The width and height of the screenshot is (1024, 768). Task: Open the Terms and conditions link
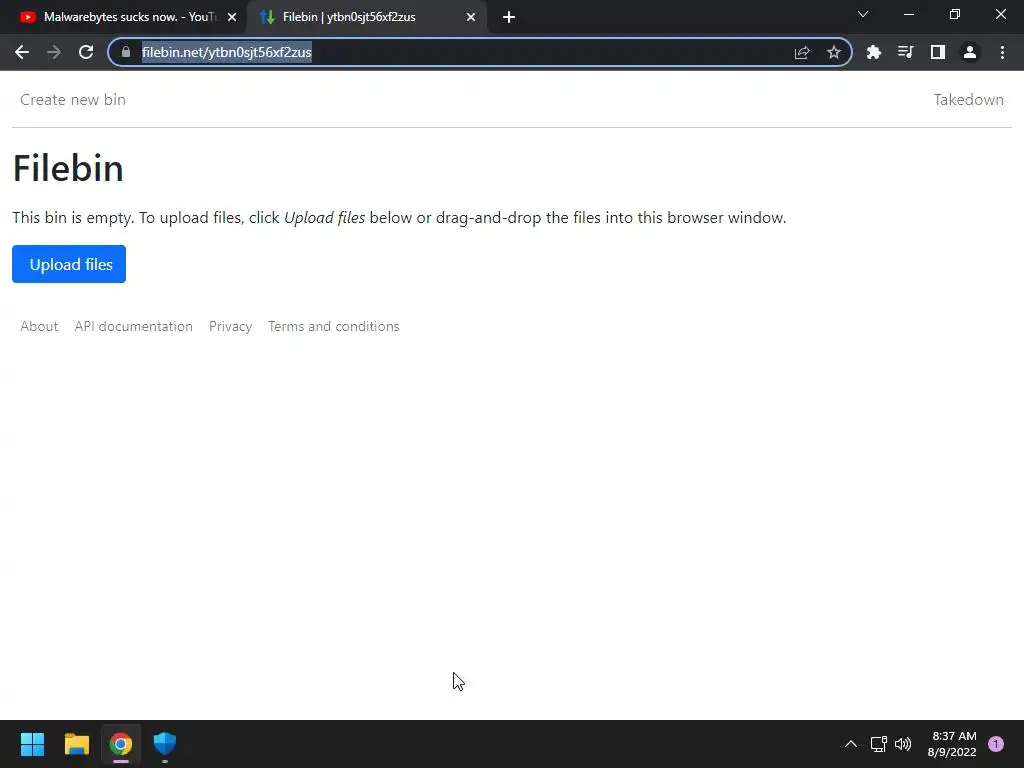point(333,326)
